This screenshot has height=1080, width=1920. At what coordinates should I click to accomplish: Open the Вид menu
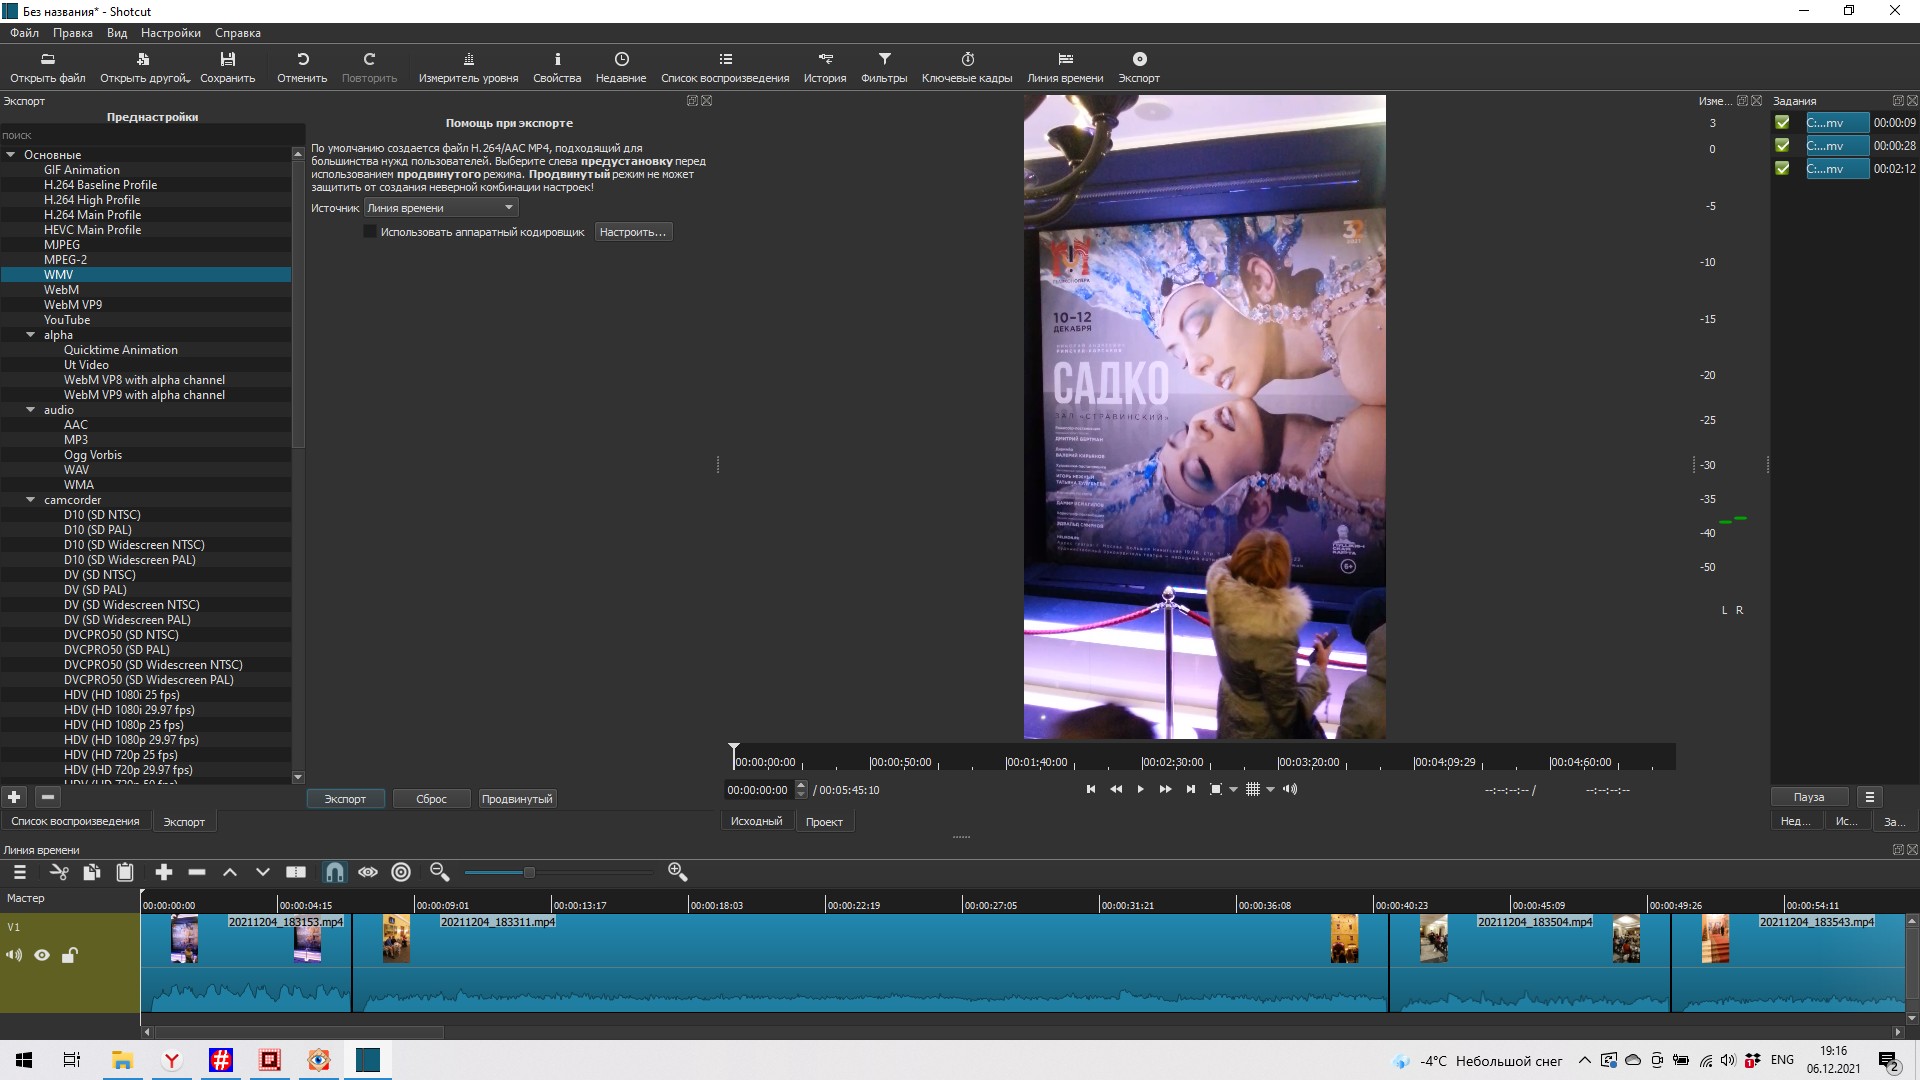(117, 33)
